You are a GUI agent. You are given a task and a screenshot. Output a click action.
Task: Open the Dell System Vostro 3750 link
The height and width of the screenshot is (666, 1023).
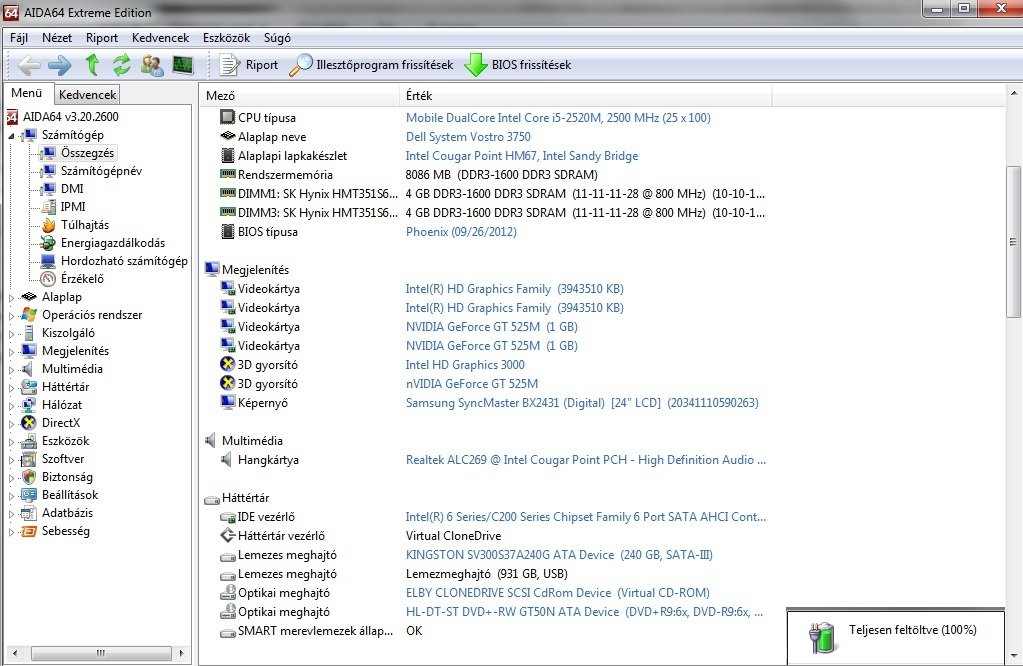pyautogui.click(x=468, y=137)
